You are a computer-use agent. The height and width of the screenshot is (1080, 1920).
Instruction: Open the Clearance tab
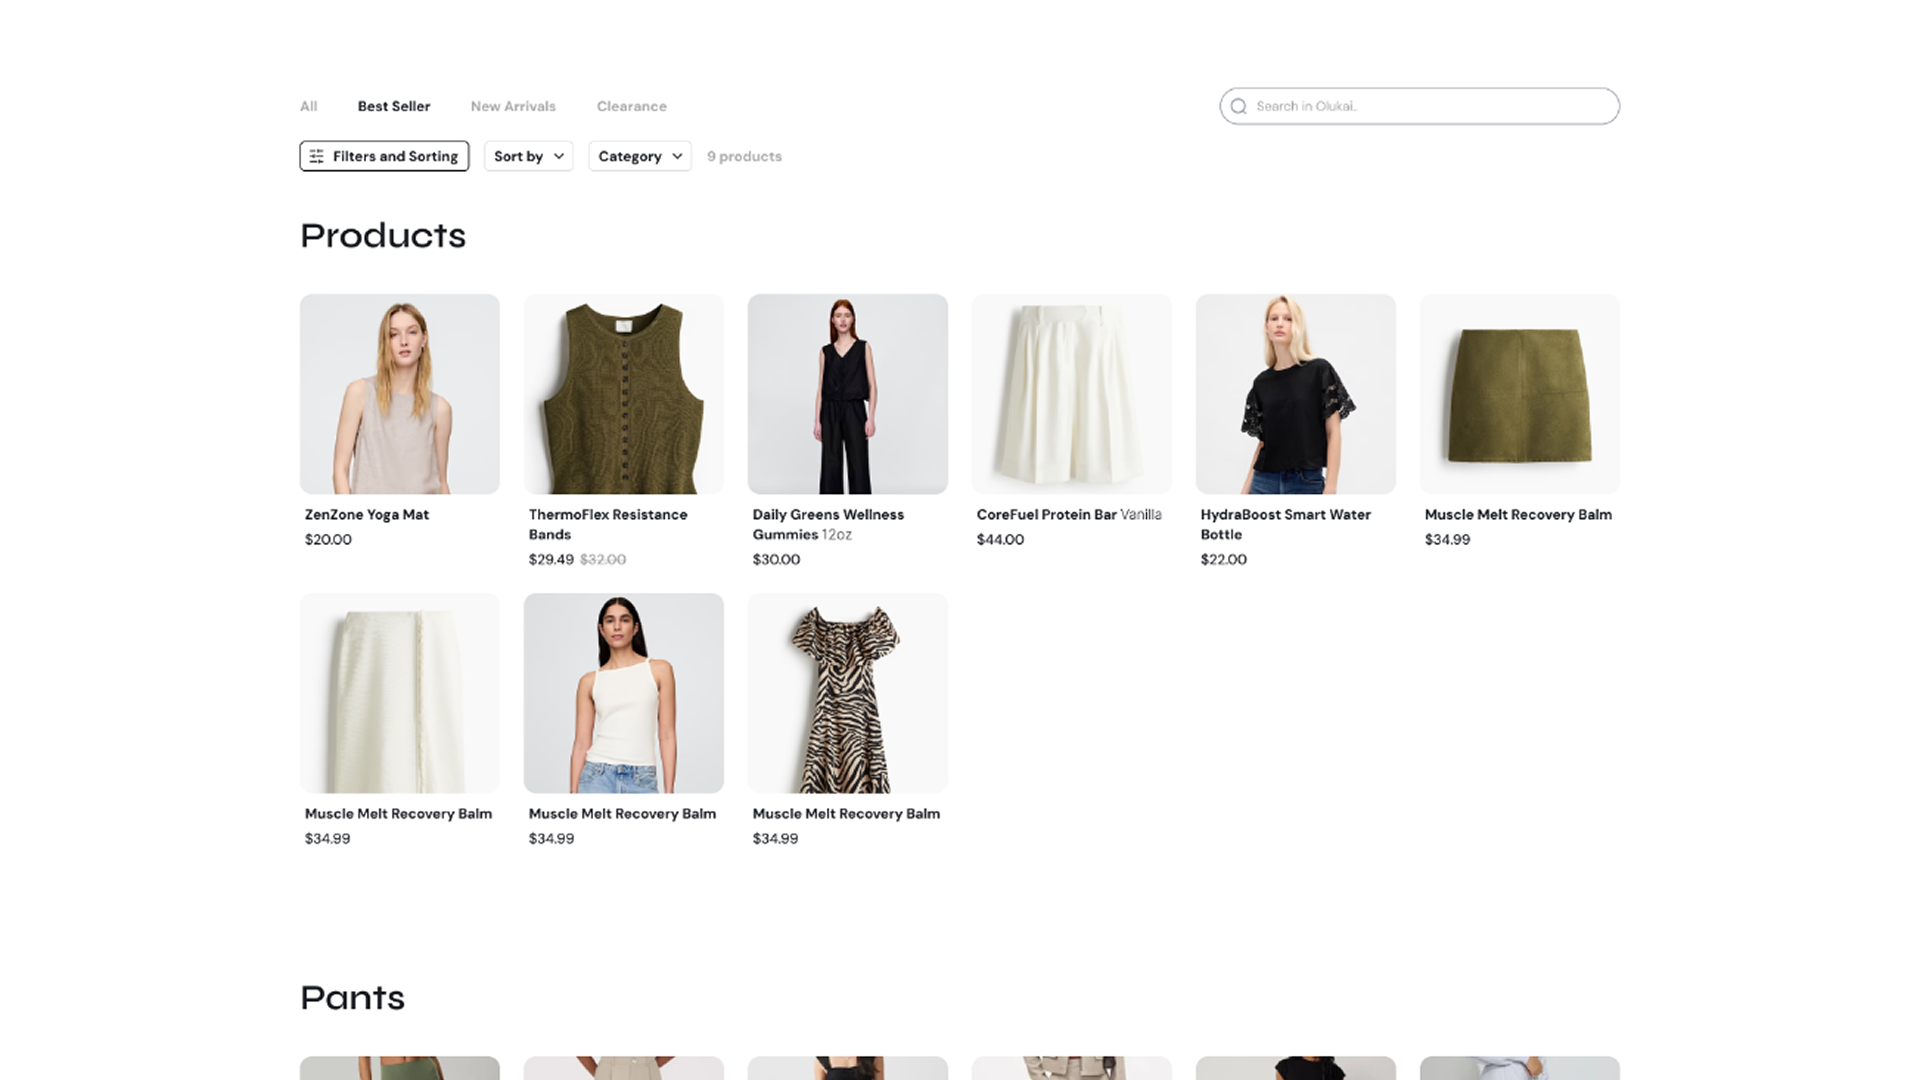(631, 106)
